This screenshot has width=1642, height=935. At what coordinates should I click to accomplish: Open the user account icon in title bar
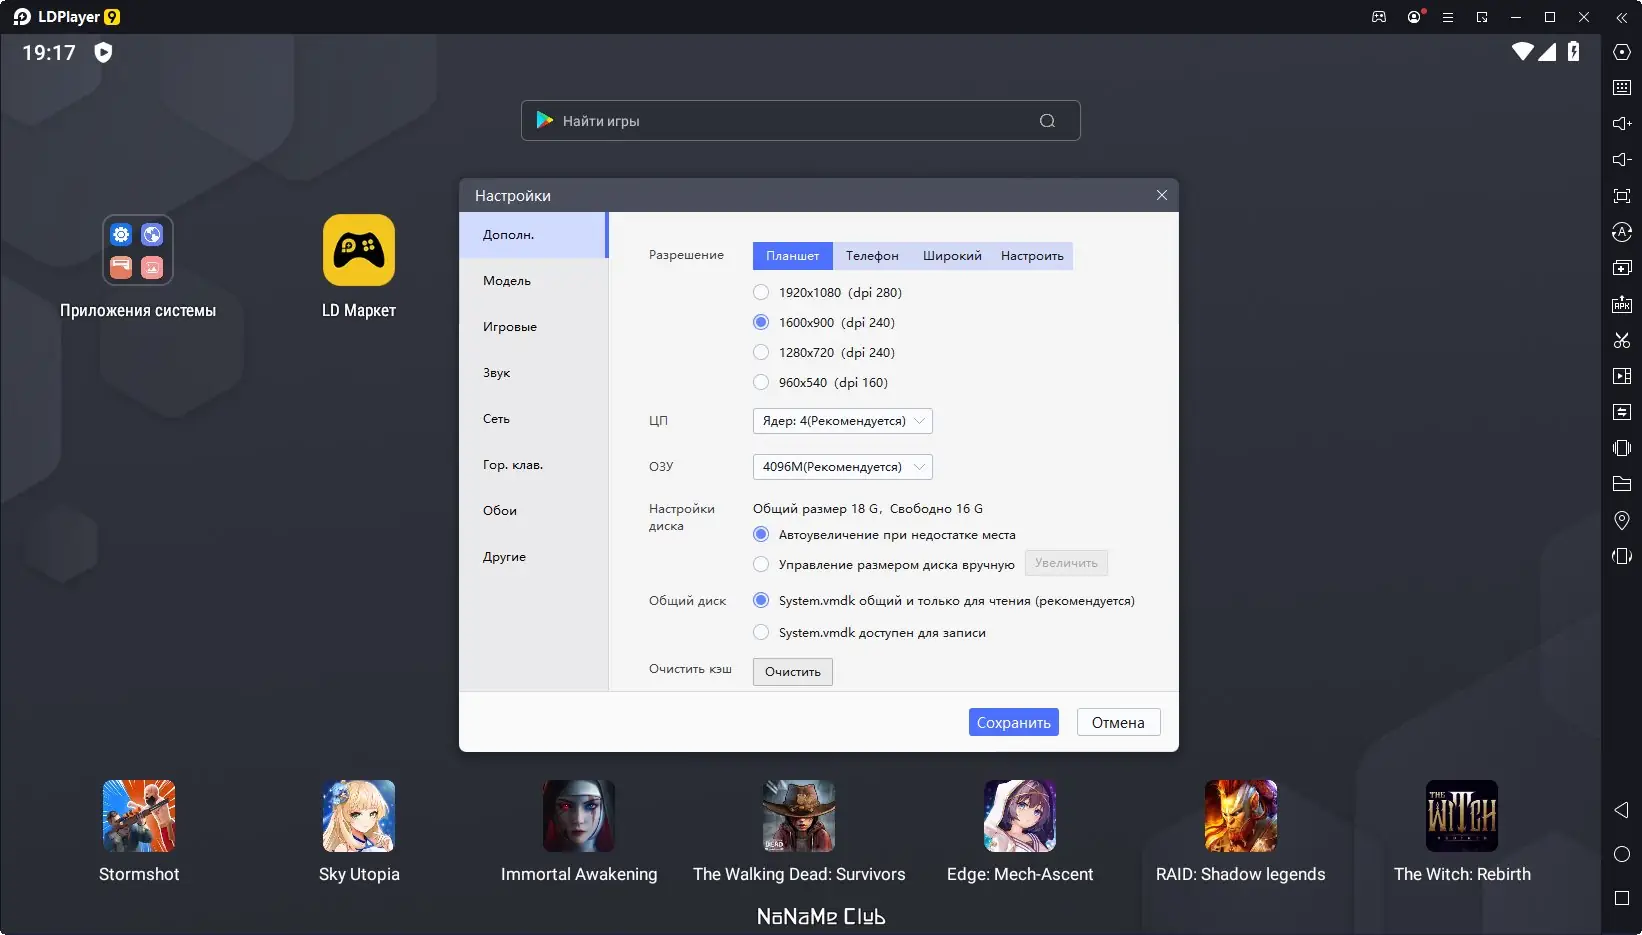tap(1414, 17)
